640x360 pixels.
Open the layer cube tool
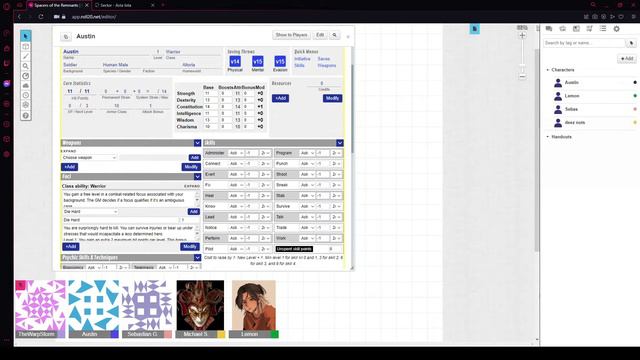pyautogui.click(x=26, y=47)
